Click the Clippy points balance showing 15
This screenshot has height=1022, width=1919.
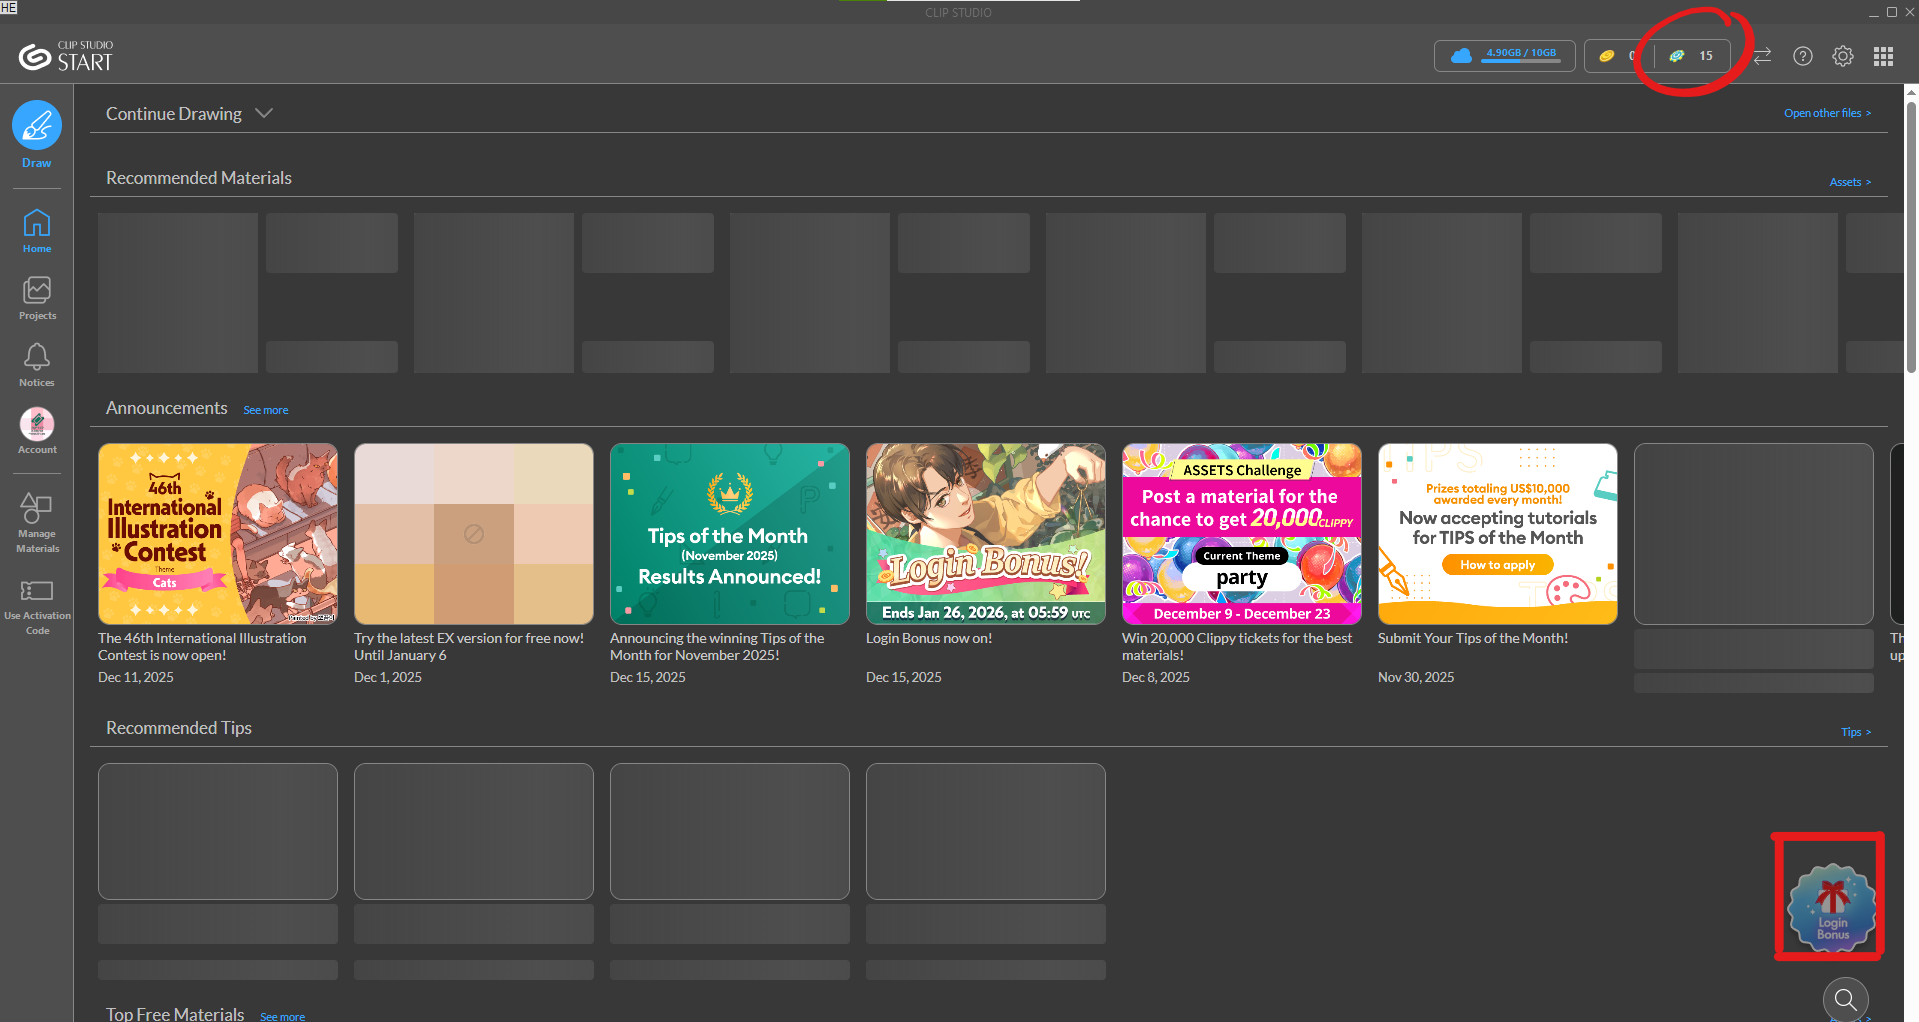pyautogui.click(x=1692, y=56)
